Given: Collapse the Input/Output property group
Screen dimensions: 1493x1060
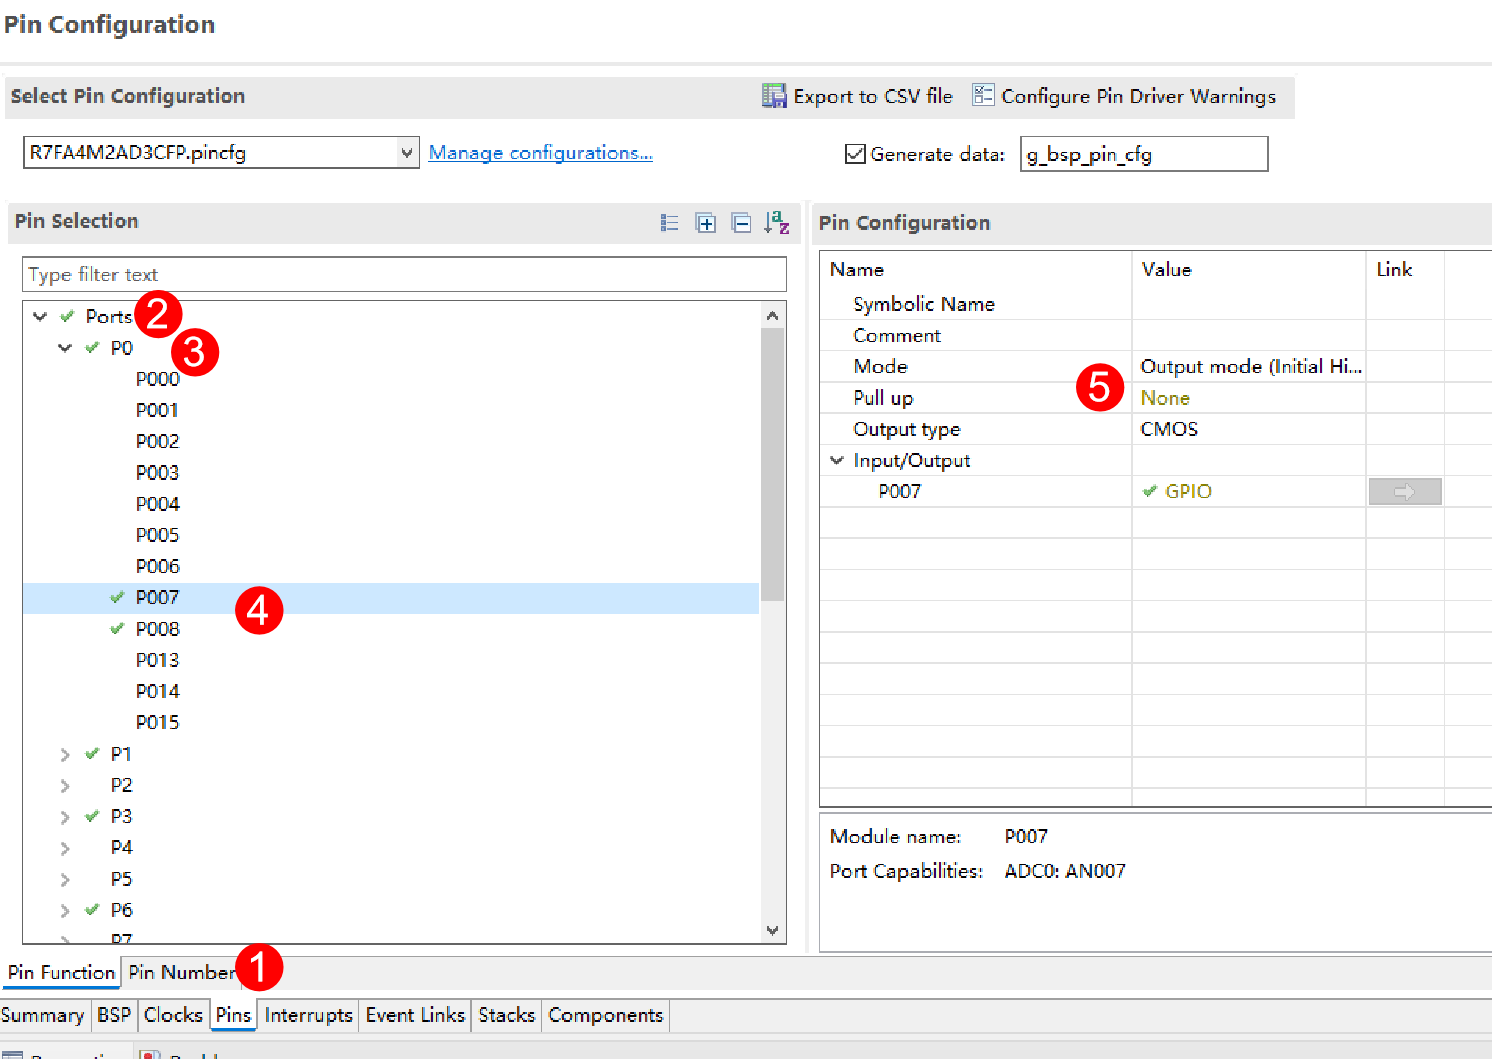Looking at the screenshot, I should (x=837, y=460).
